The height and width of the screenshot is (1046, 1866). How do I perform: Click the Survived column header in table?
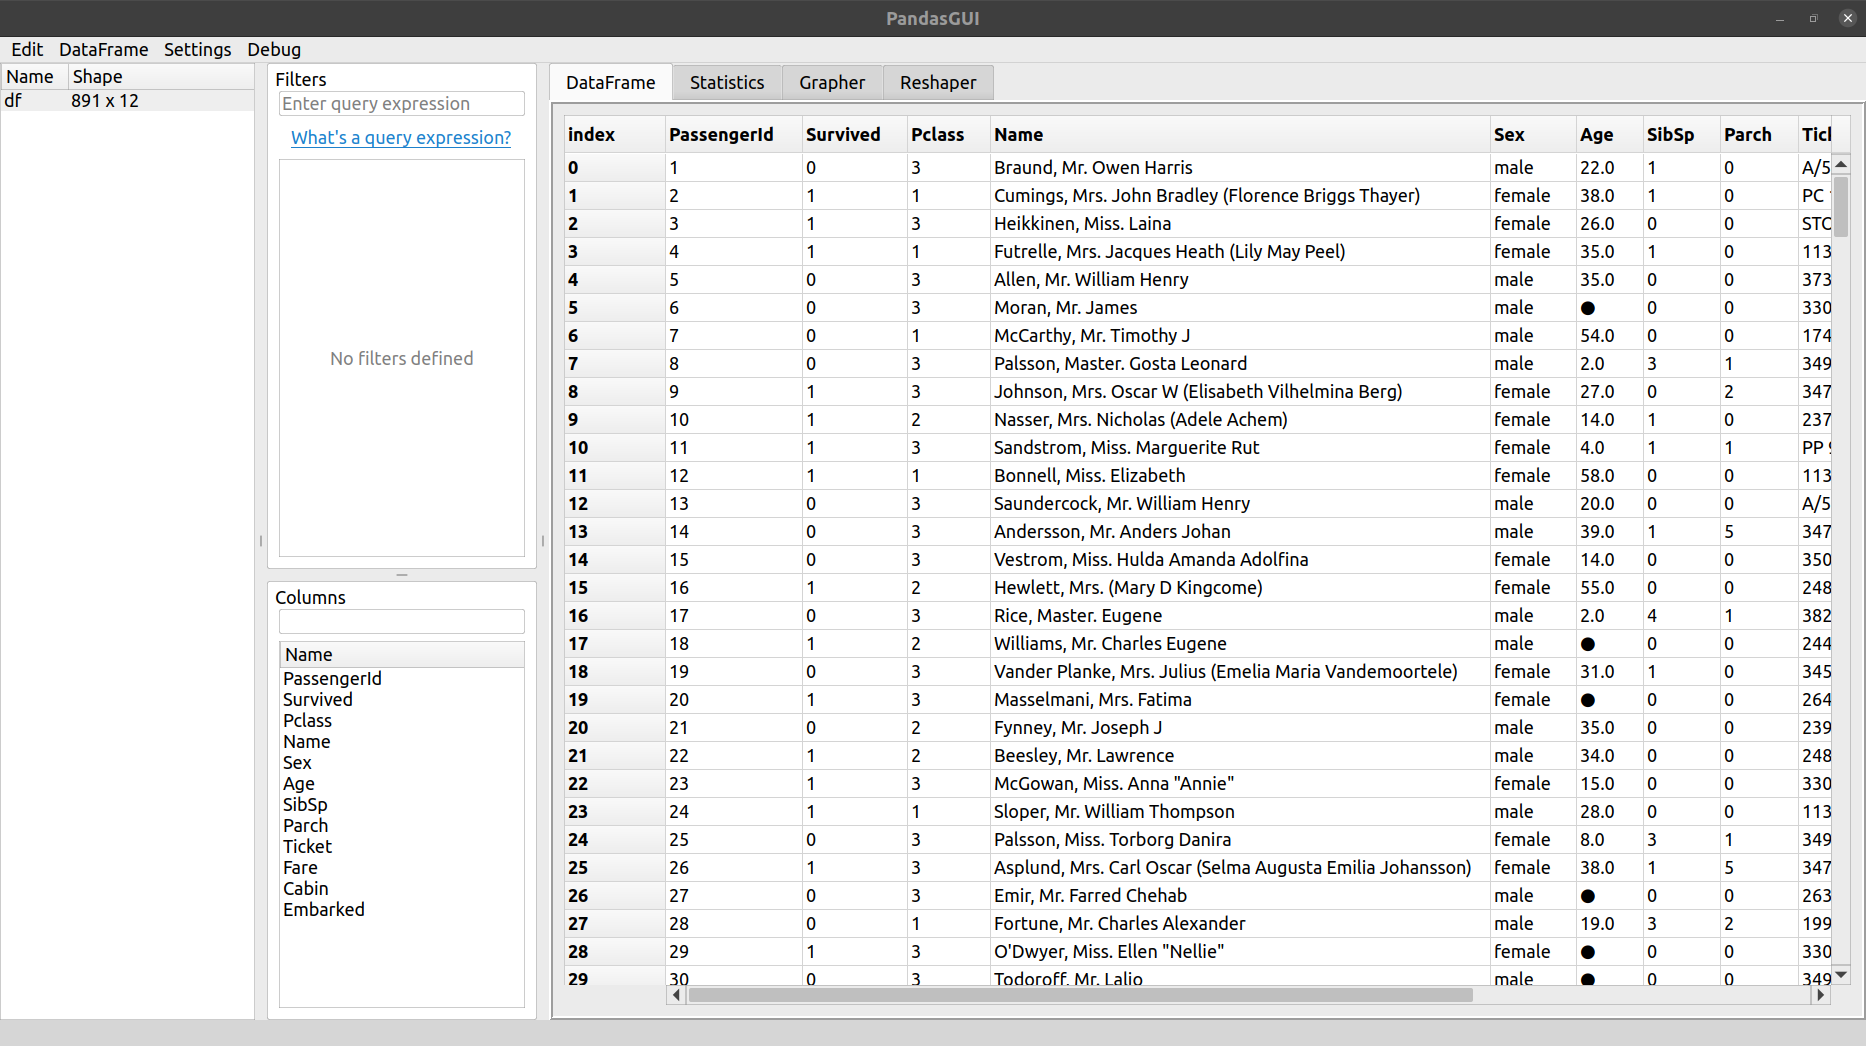855,135
